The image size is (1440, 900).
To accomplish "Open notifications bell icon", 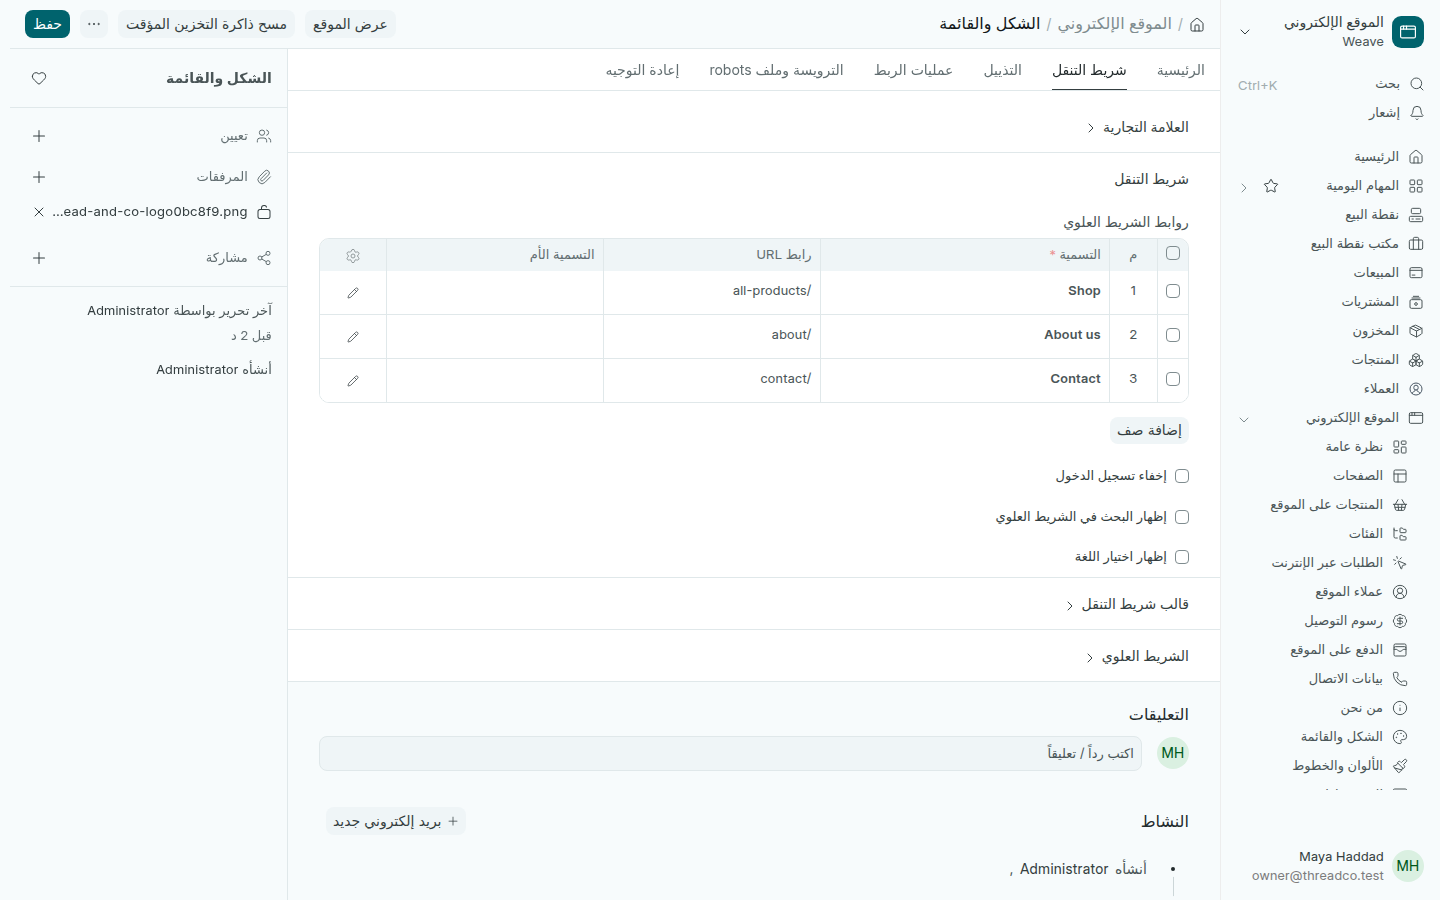I will point(1416,113).
